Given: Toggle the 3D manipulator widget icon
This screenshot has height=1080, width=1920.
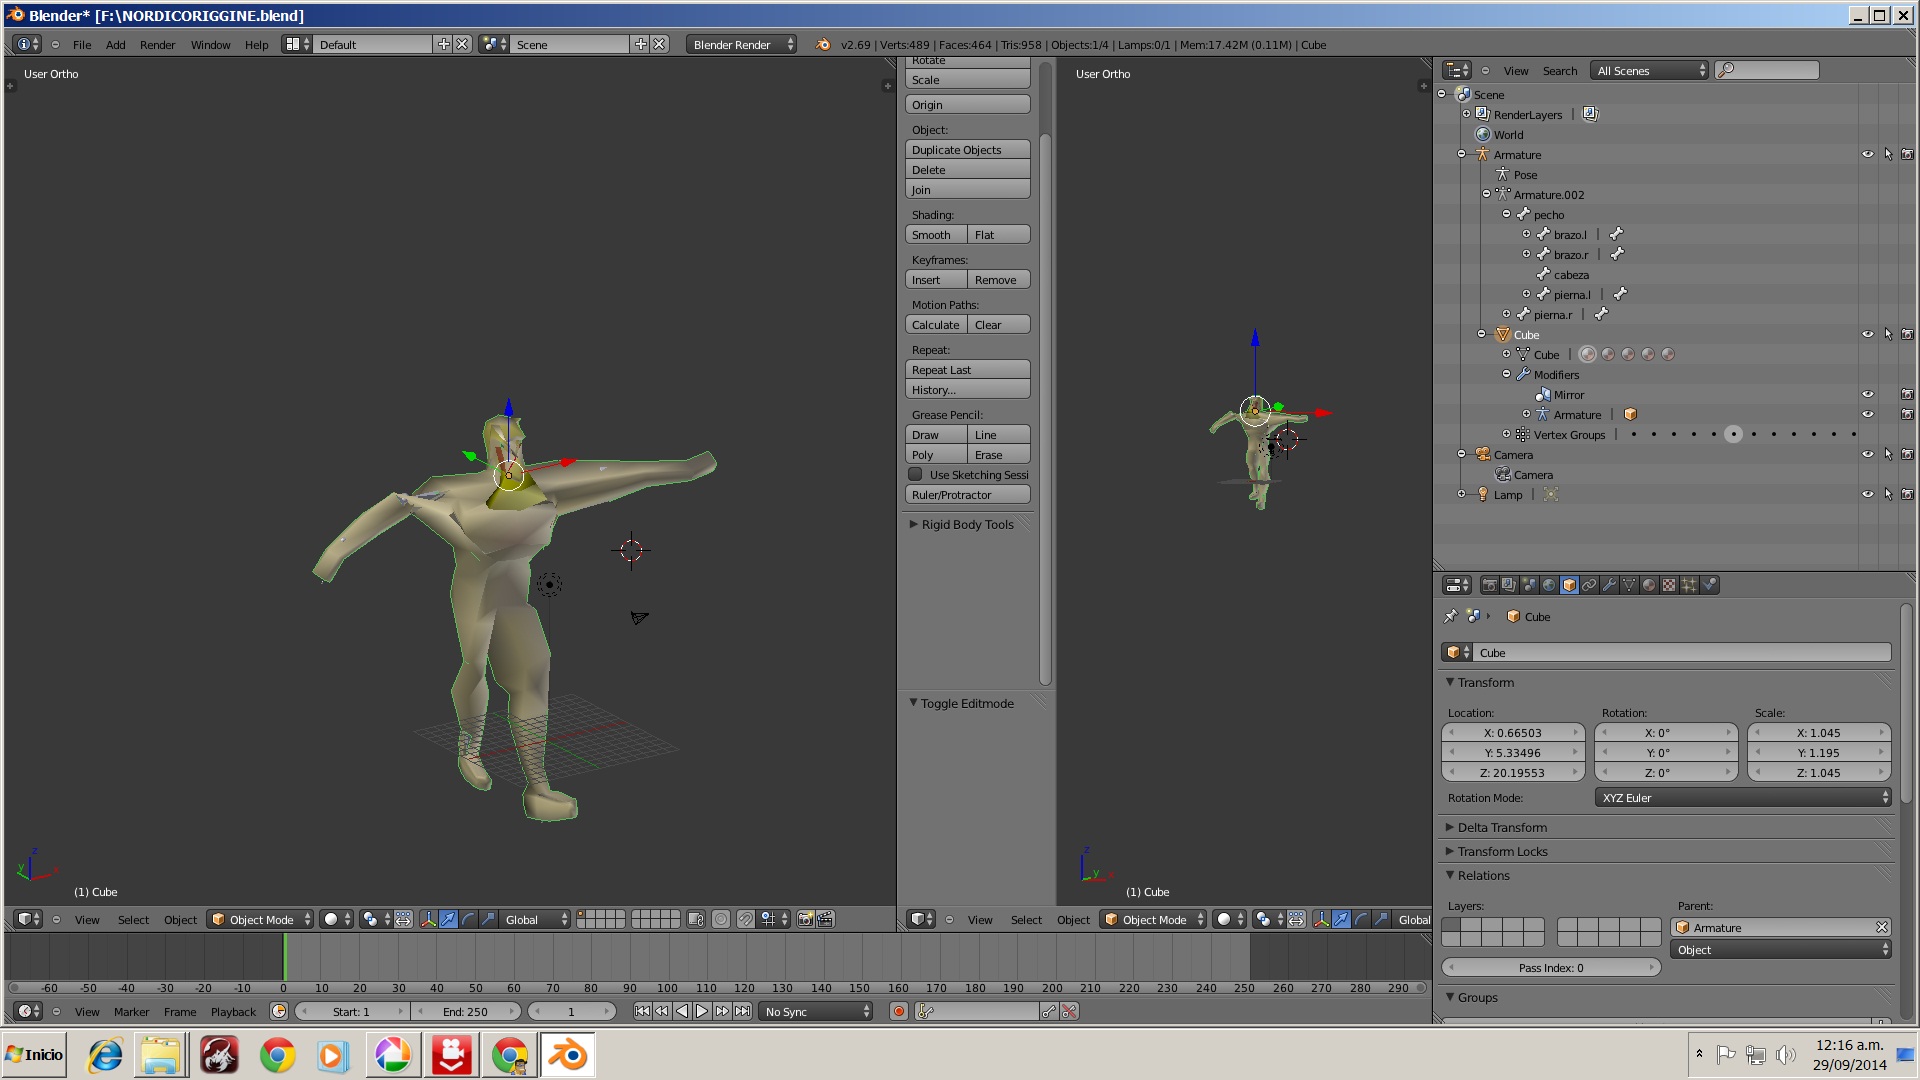Looking at the screenshot, I should [x=428, y=919].
